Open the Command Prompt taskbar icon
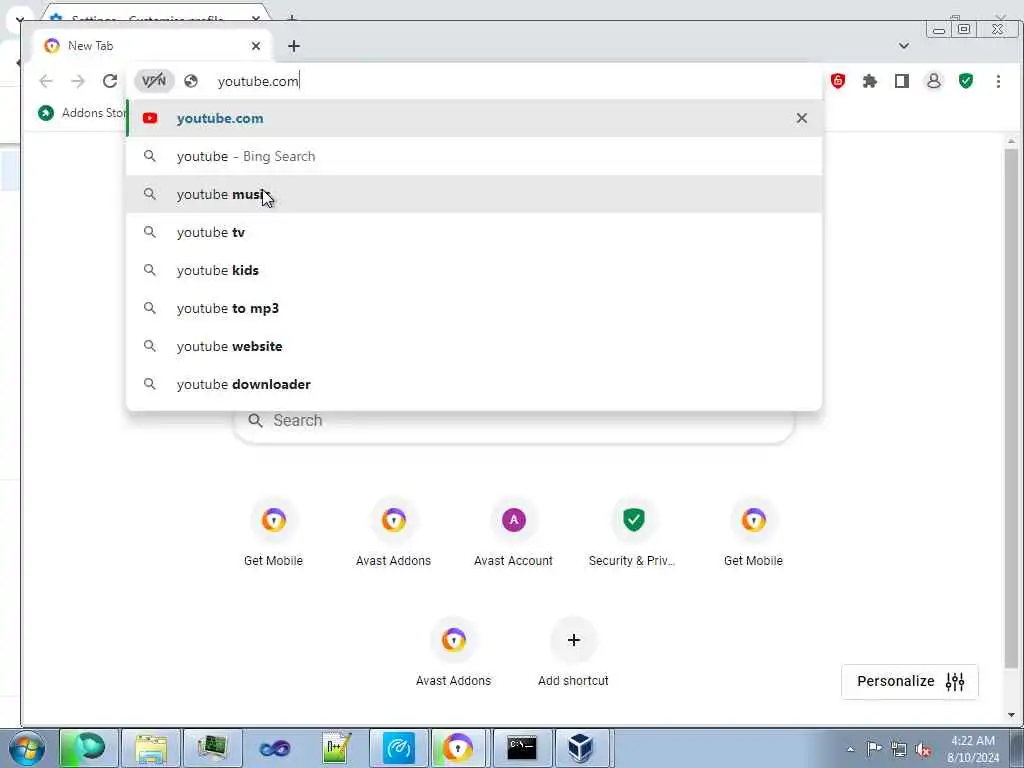Viewport: 1024px width, 768px height. click(x=522, y=748)
